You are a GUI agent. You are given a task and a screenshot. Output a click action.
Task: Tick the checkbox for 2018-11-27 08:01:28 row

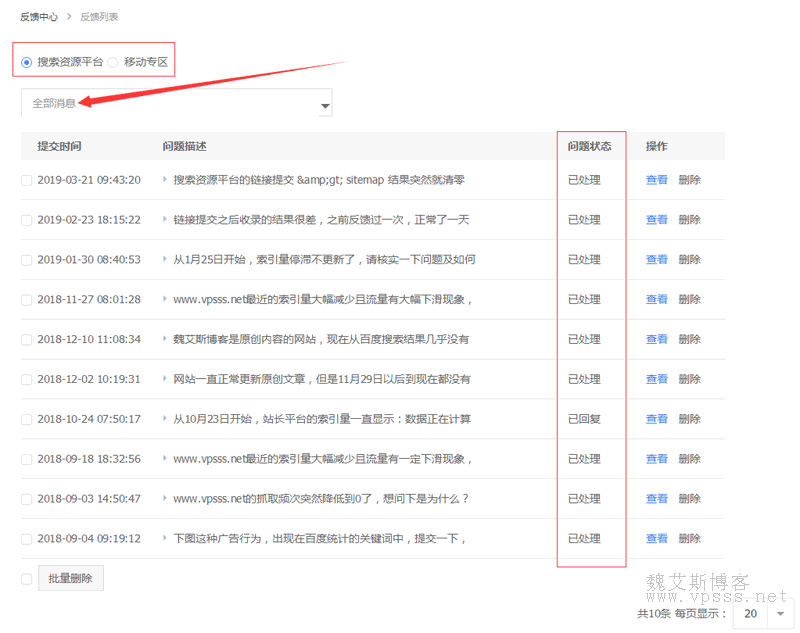[x=27, y=299]
